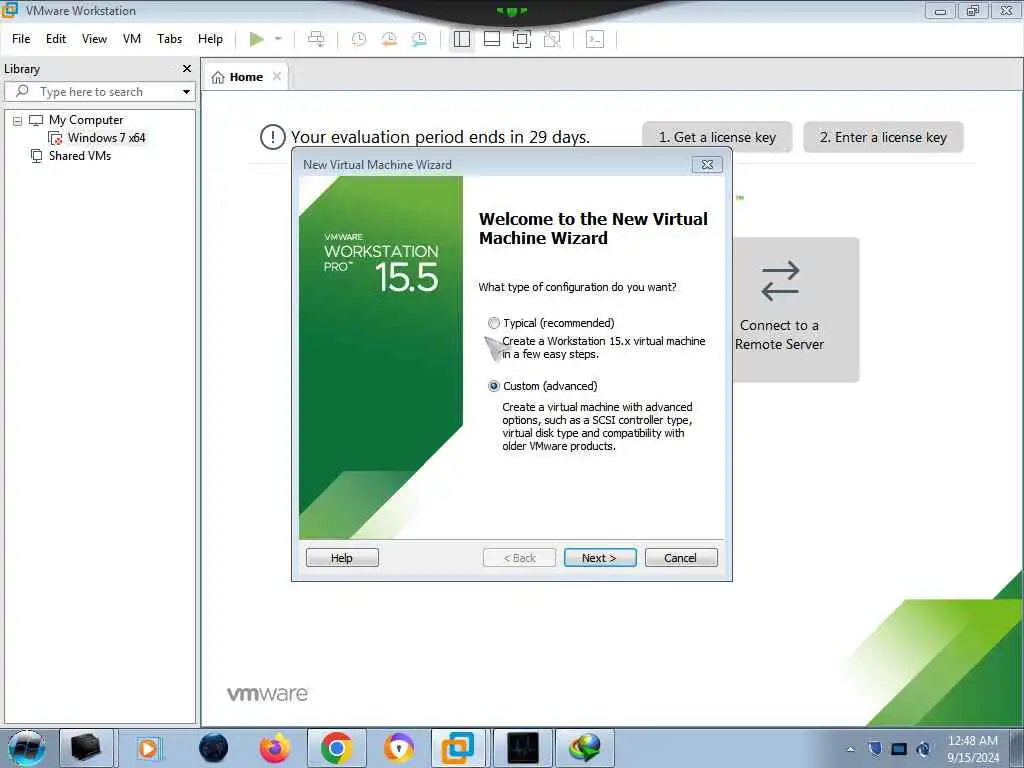Click the evaluation period info icon

272,137
